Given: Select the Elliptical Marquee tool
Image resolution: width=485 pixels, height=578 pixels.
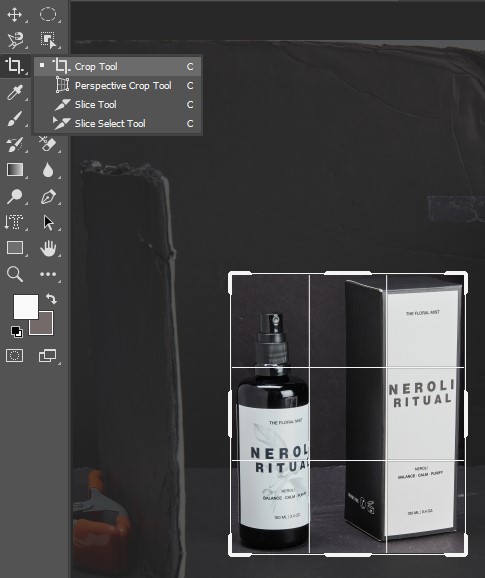Looking at the screenshot, I should coord(48,15).
